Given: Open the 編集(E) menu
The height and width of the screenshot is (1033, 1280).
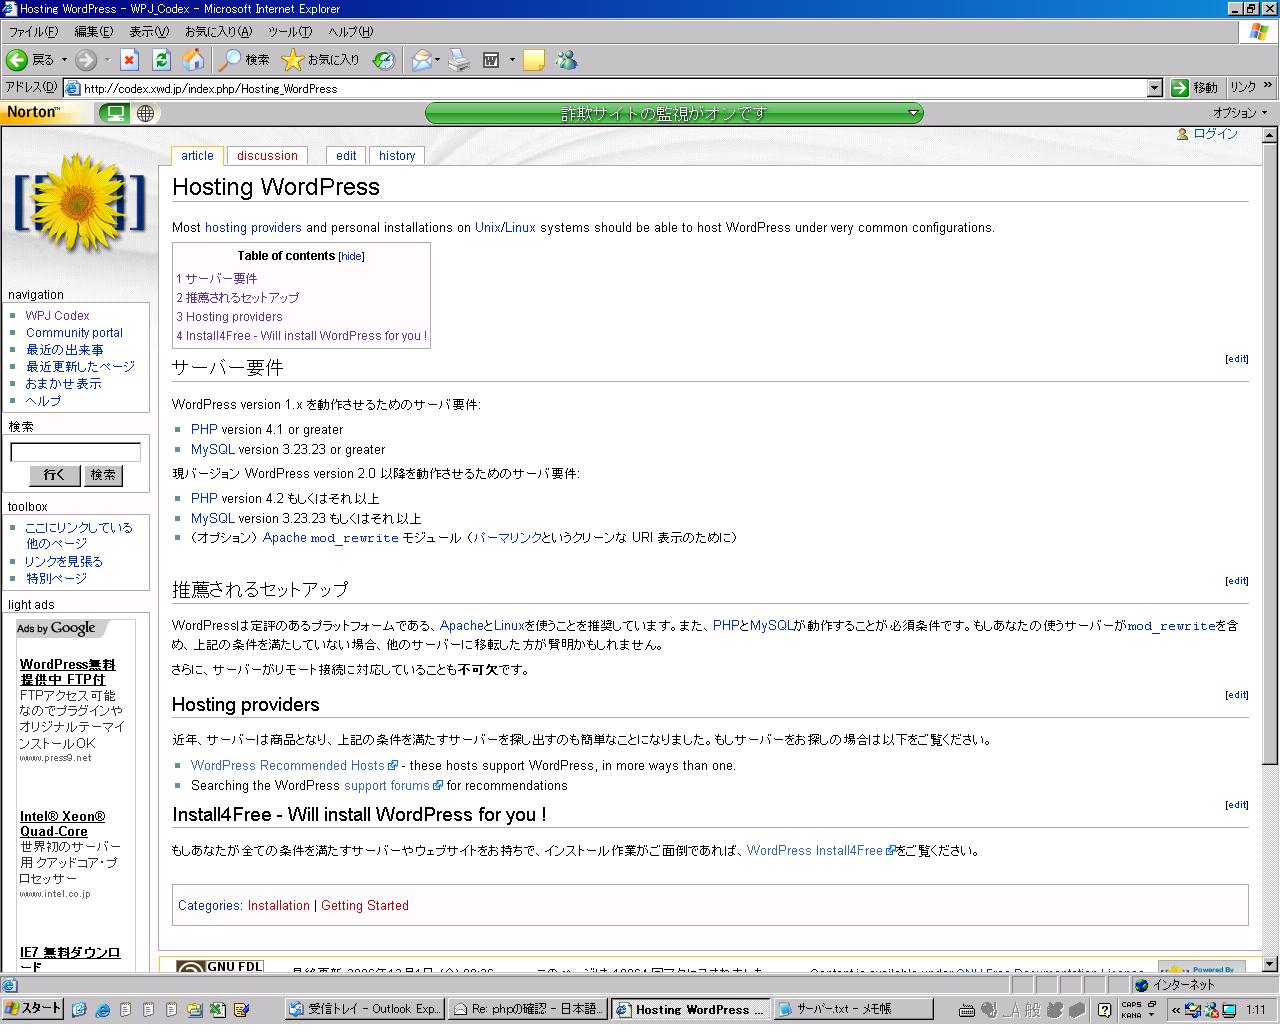Looking at the screenshot, I should (94, 32).
